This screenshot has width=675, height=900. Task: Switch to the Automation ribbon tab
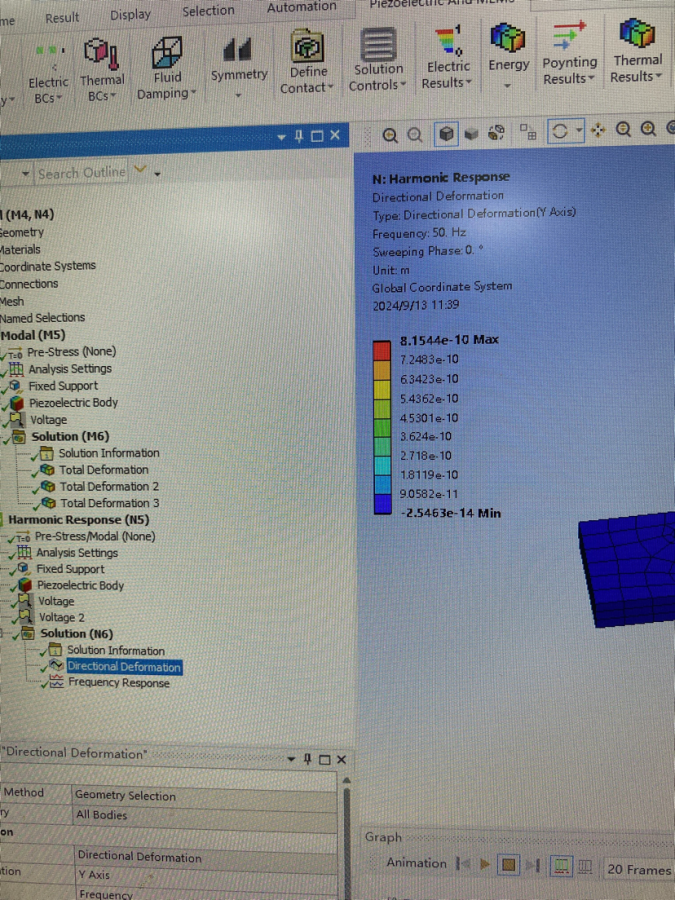click(301, 7)
